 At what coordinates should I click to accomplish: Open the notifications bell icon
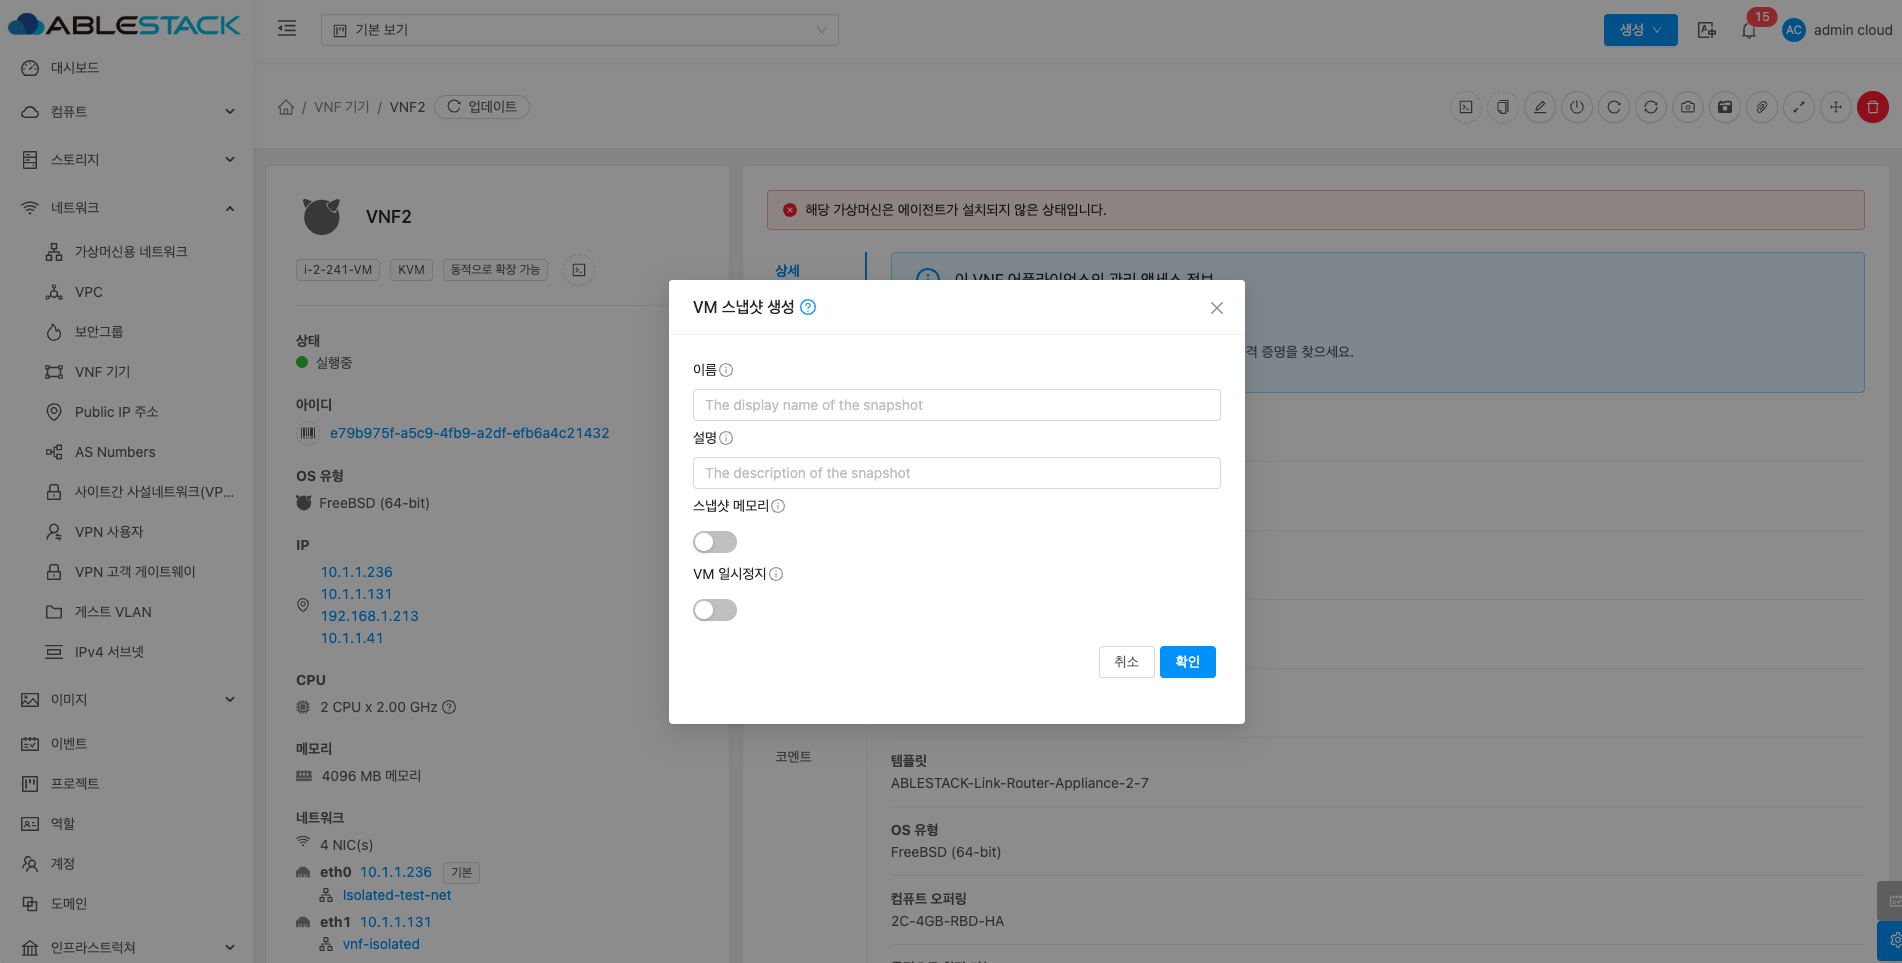[1748, 30]
